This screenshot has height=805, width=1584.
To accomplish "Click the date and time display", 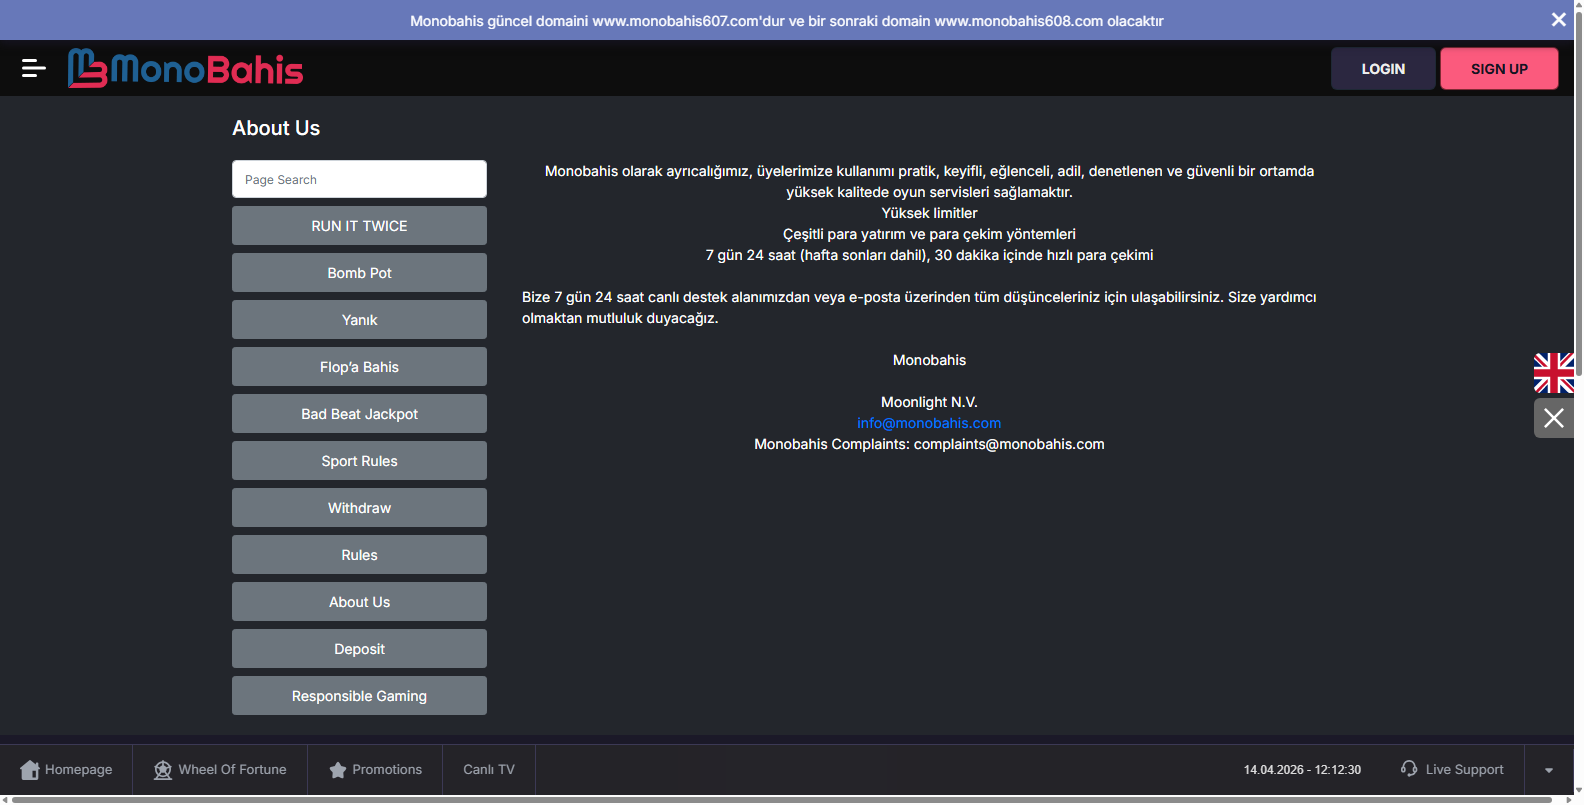I will click(x=1302, y=770).
